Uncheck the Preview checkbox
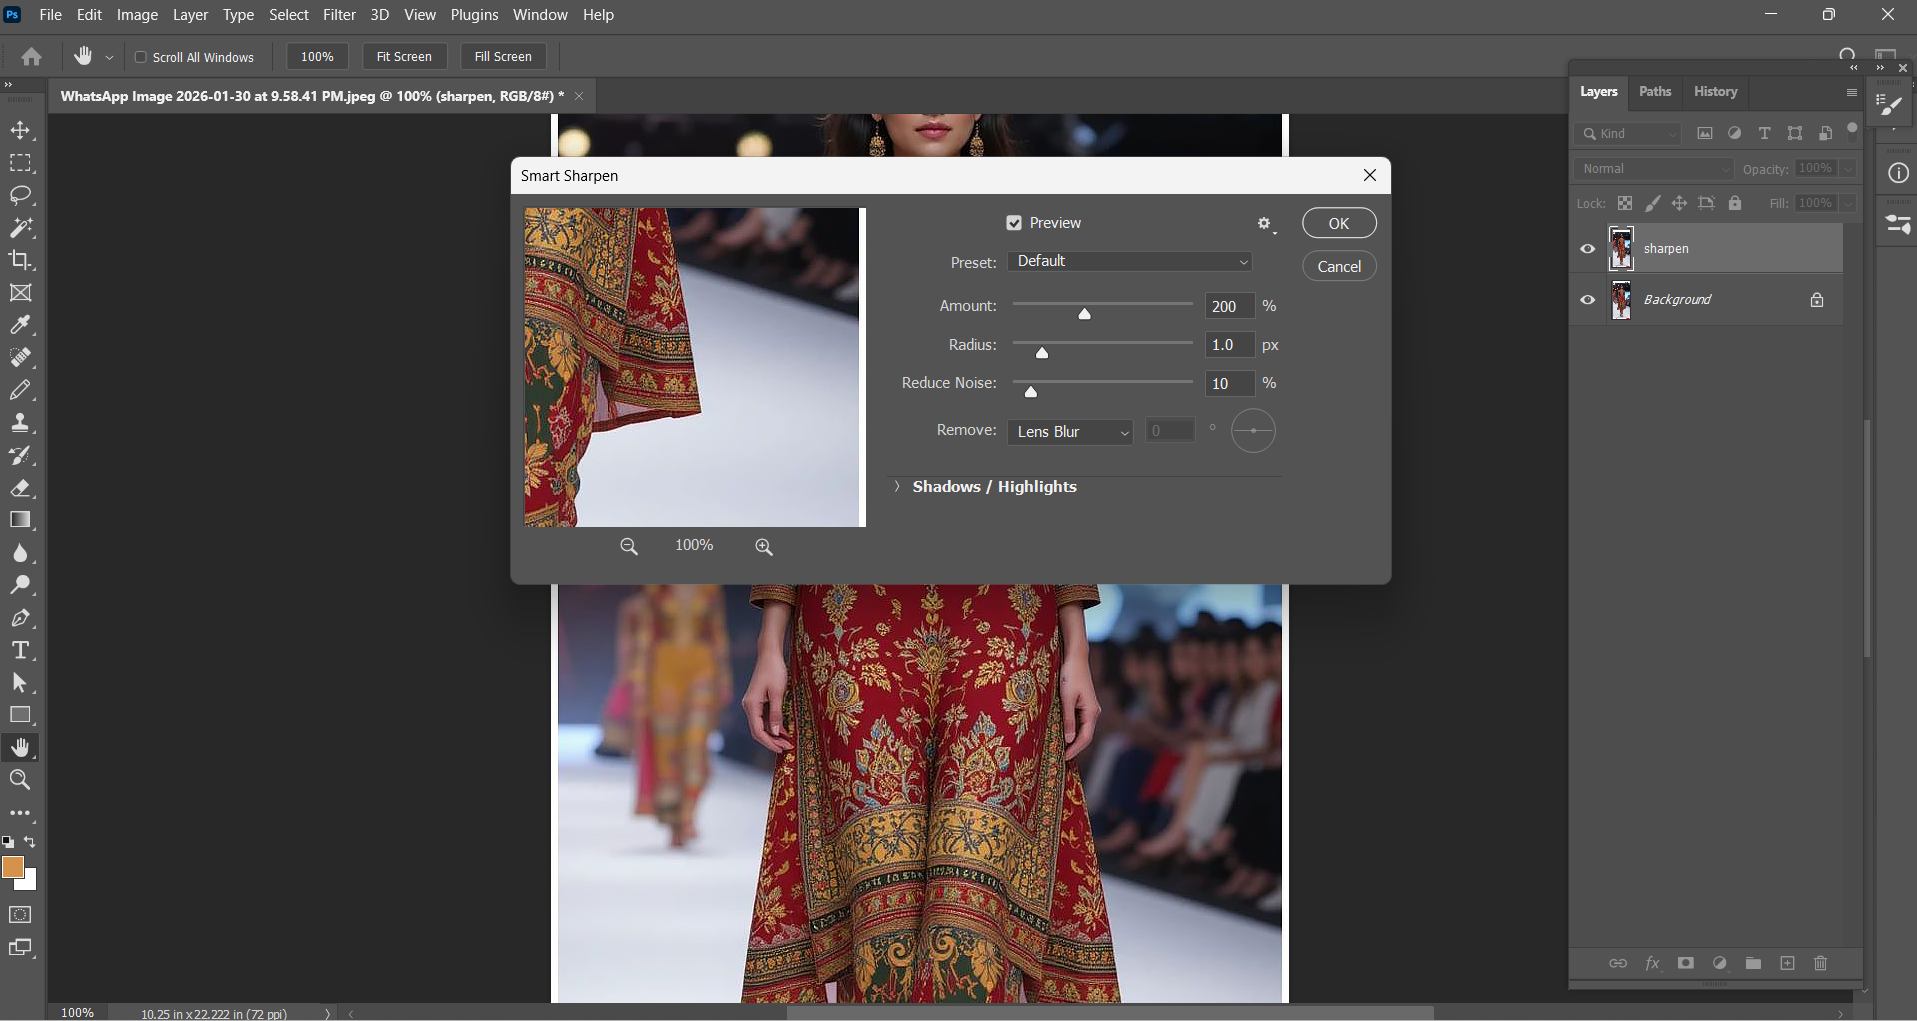The height and width of the screenshot is (1021, 1917). coord(1014,223)
